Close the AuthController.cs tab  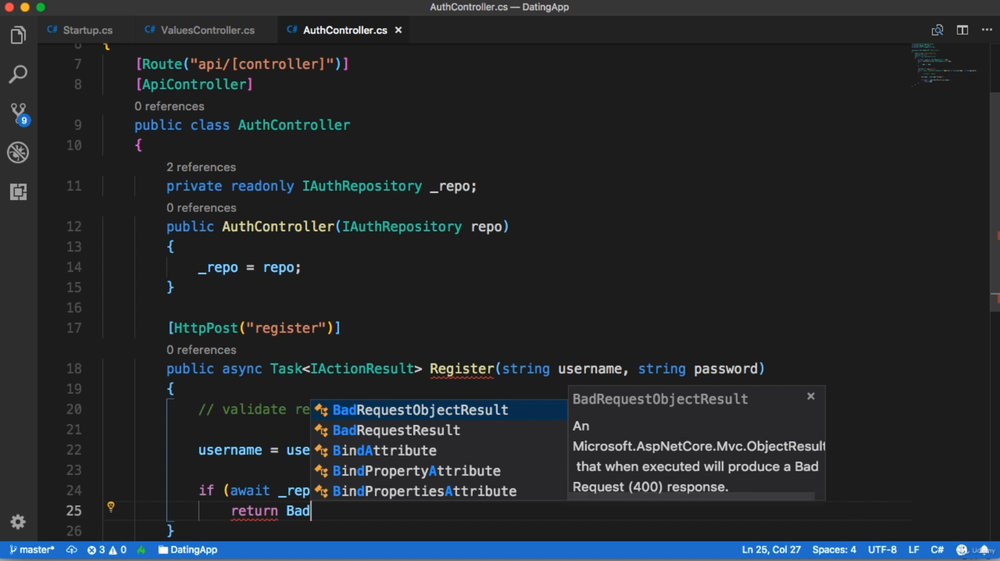point(399,30)
